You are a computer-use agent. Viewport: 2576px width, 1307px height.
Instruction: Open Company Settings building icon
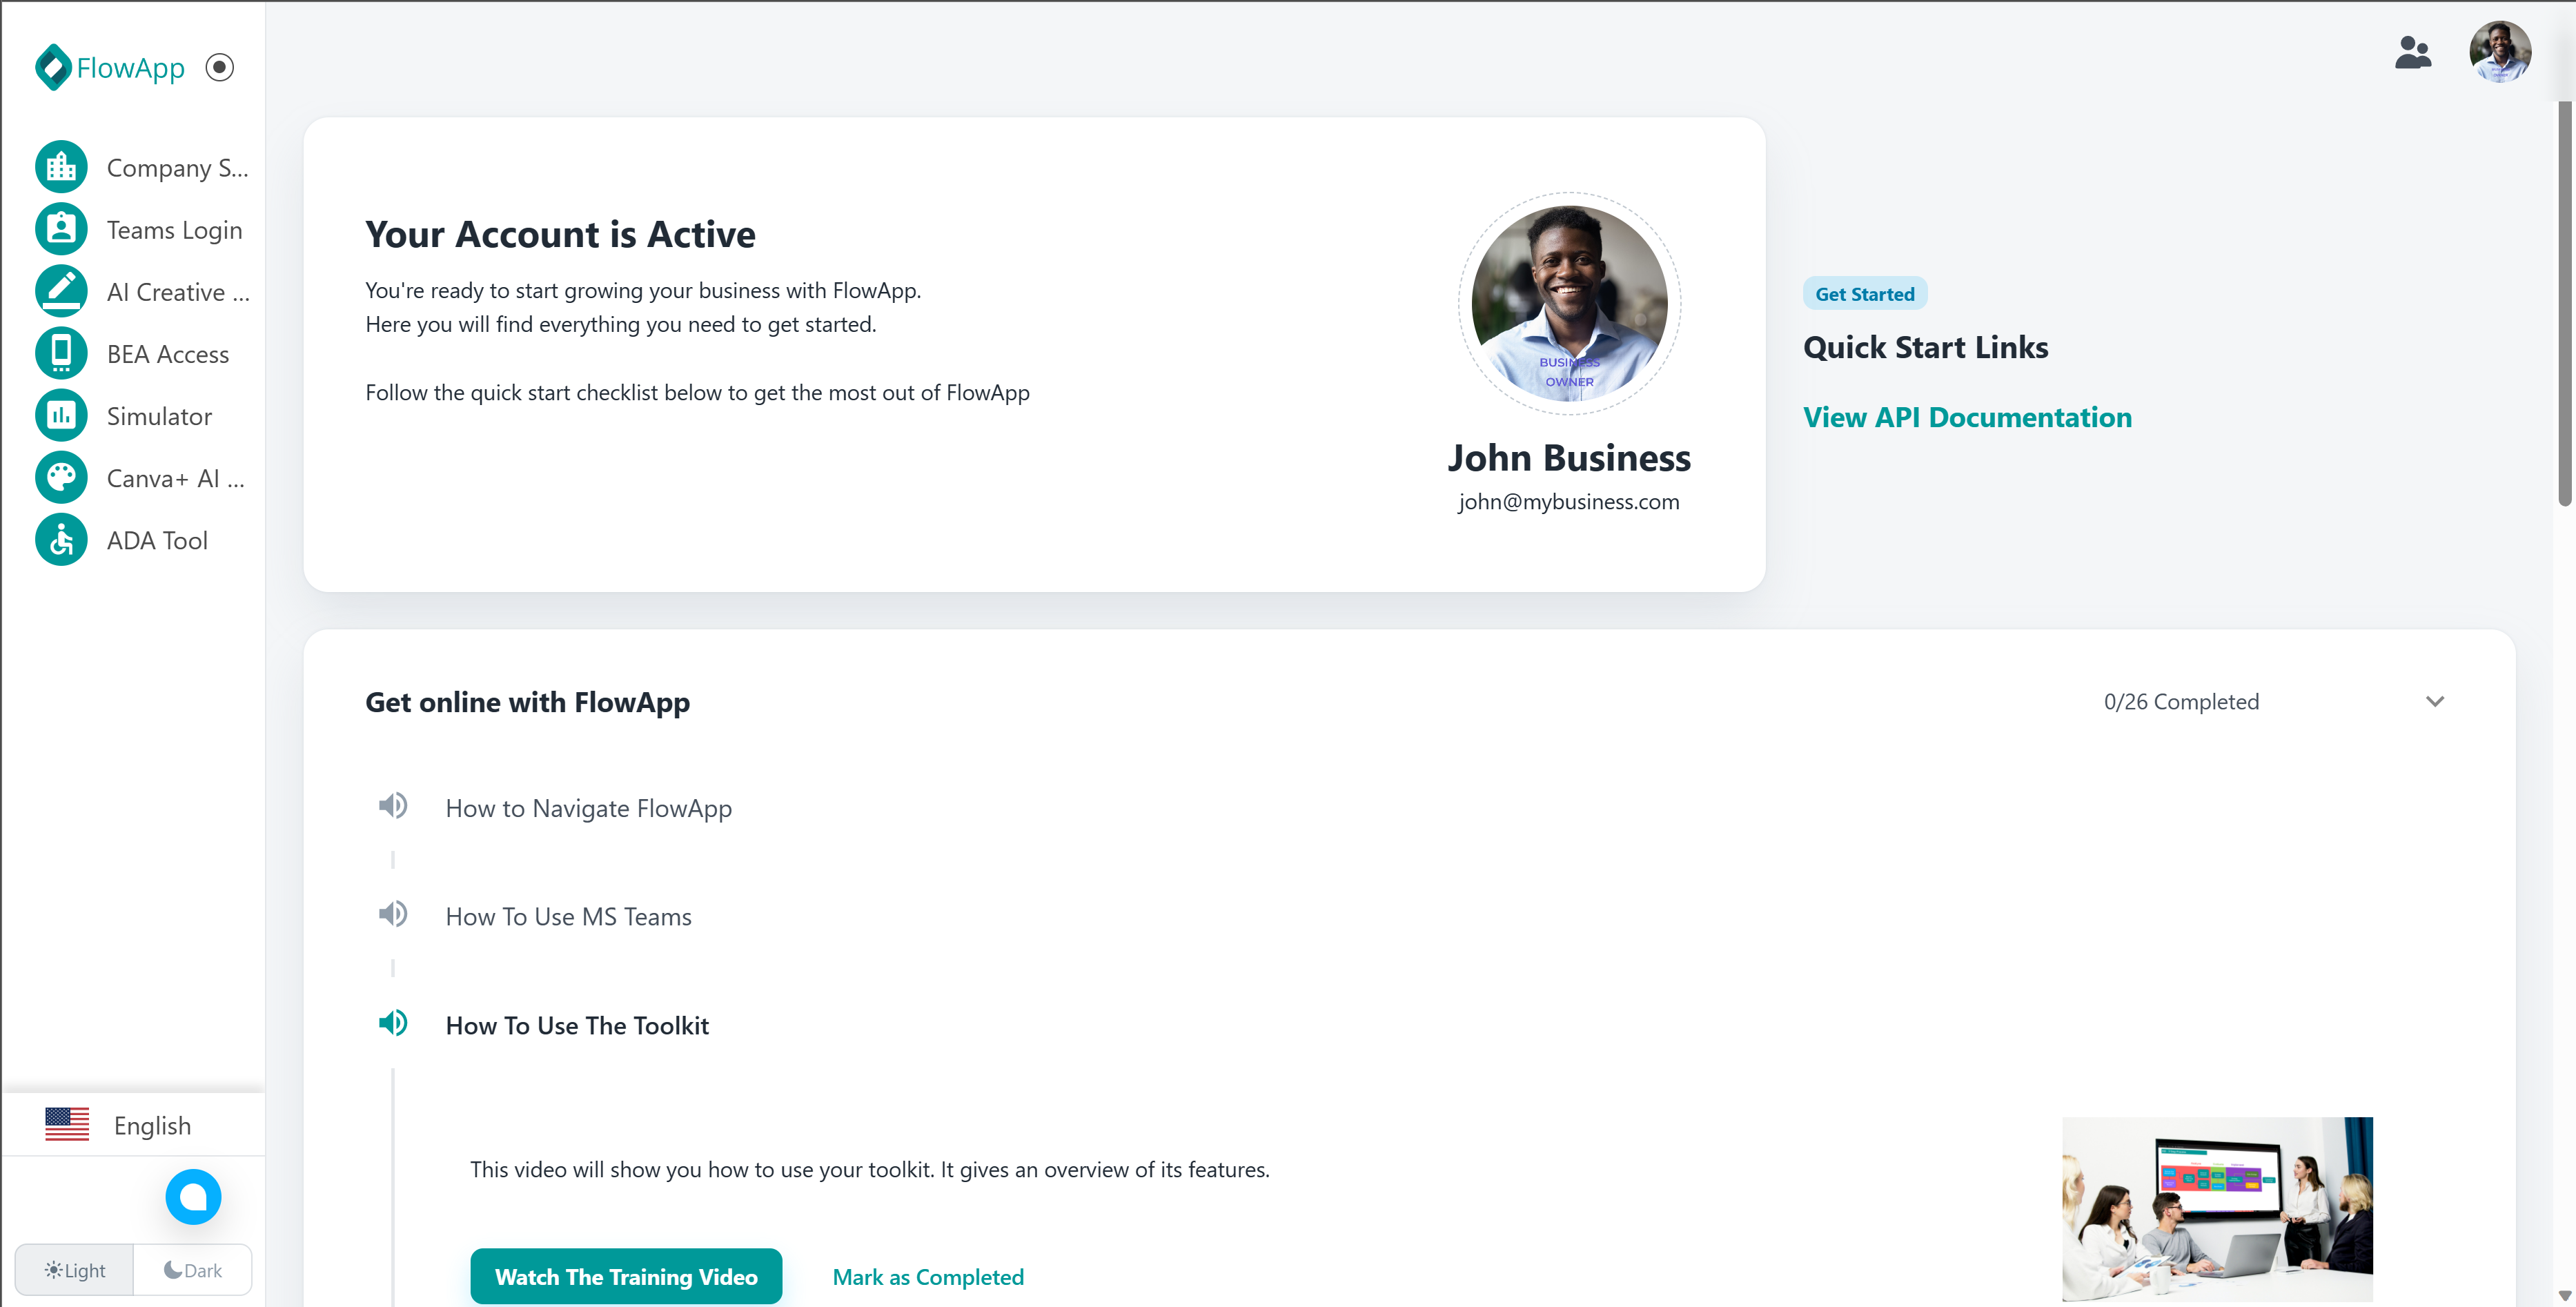[x=61, y=167]
